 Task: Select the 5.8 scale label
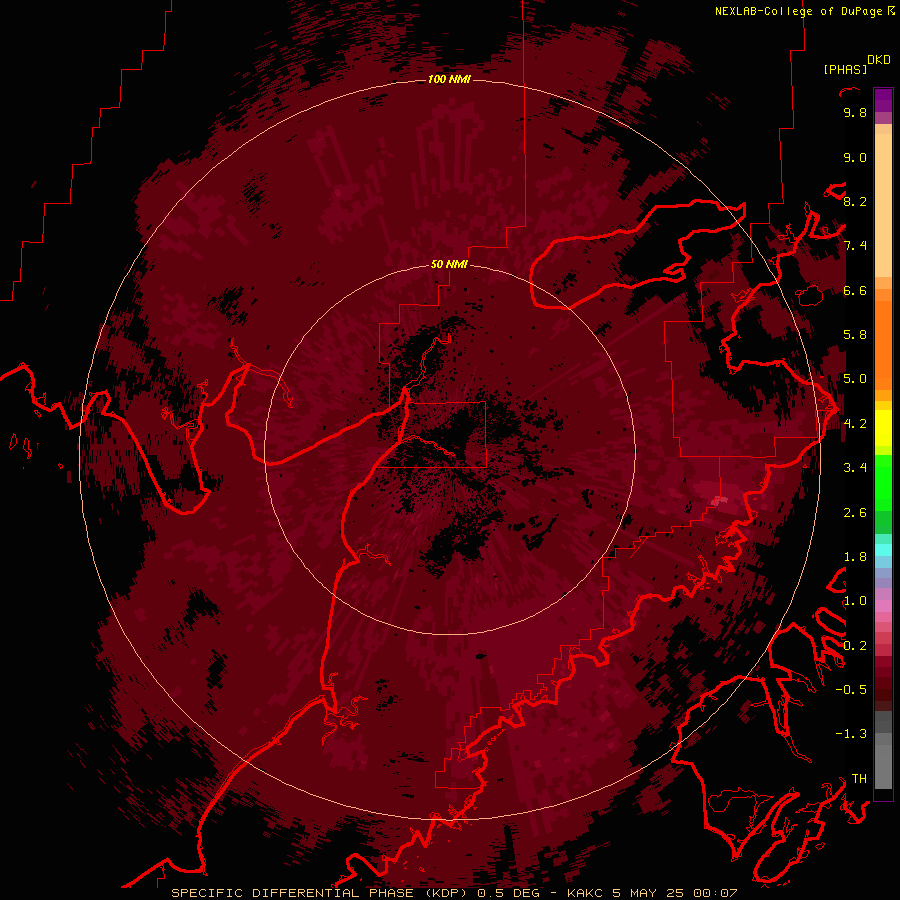click(855, 335)
